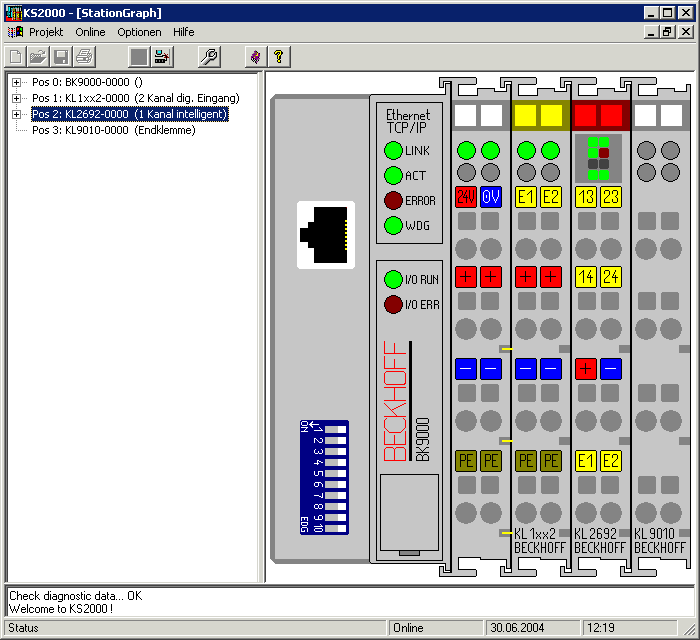Click the blue 0V terminal label

[x=491, y=197]
